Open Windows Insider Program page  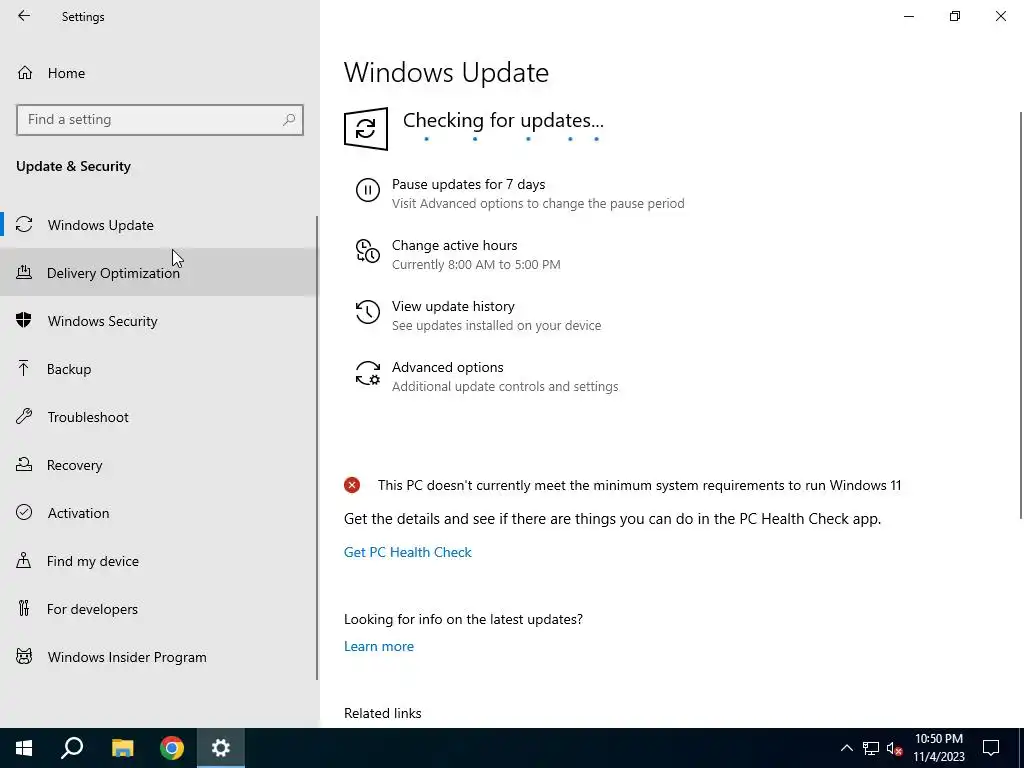click(159, 657)
